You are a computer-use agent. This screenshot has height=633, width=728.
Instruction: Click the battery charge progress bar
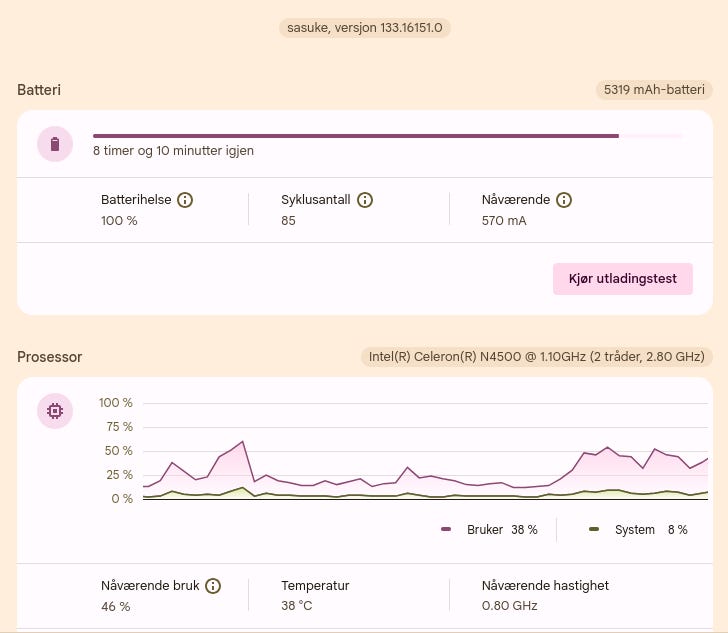click(388, 136)
